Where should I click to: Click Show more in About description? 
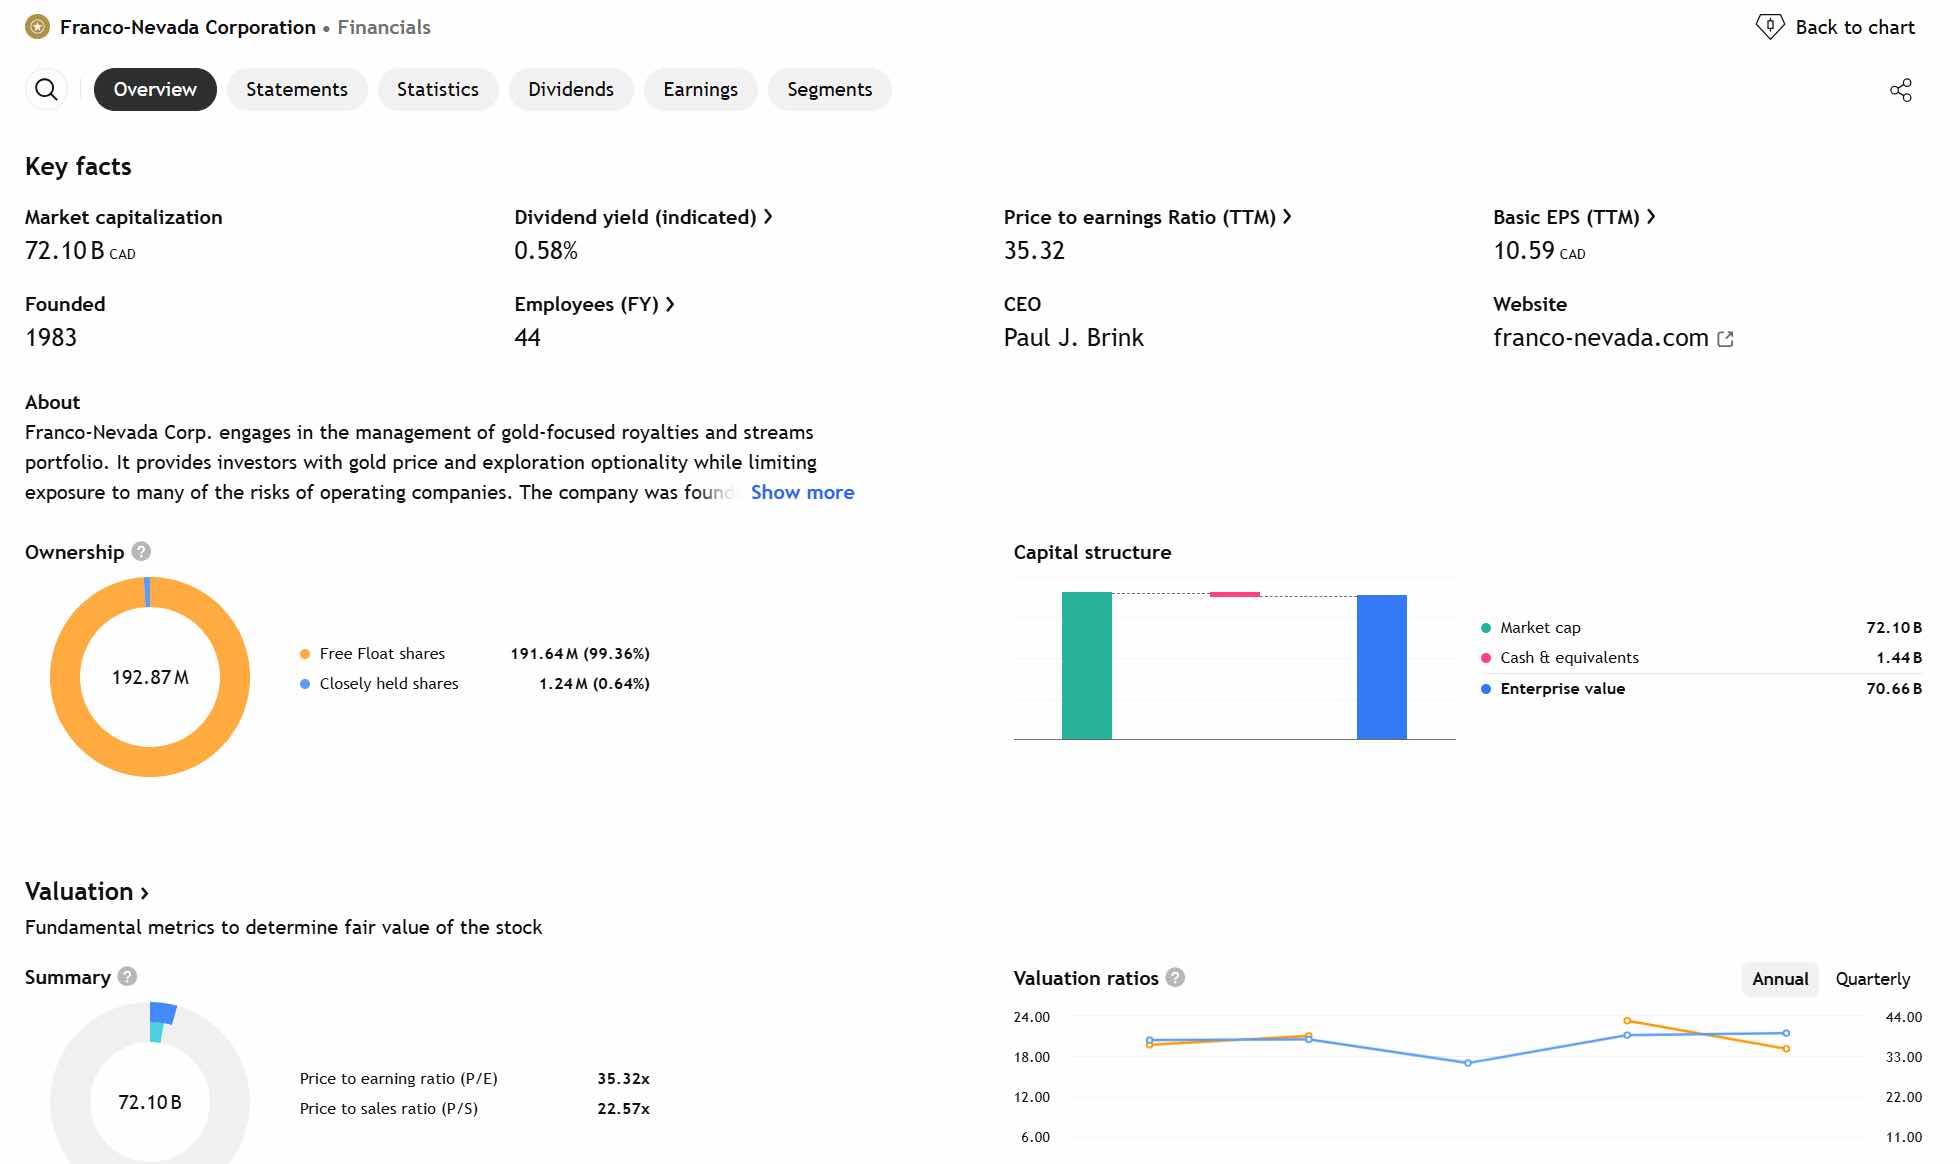click(803, 492)
